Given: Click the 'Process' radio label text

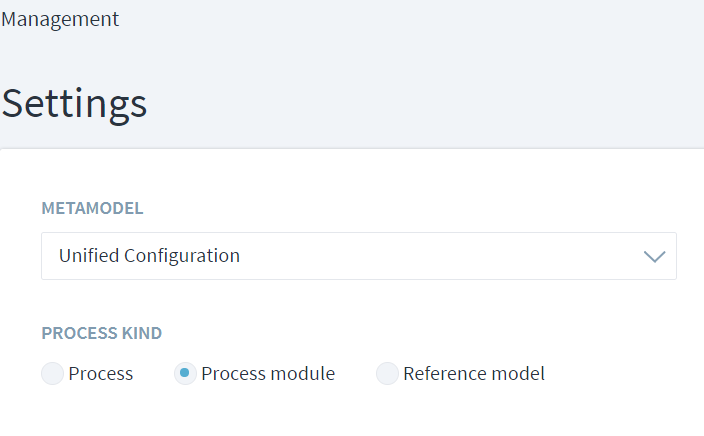Looking at the screenshot, I should (101, 374).
